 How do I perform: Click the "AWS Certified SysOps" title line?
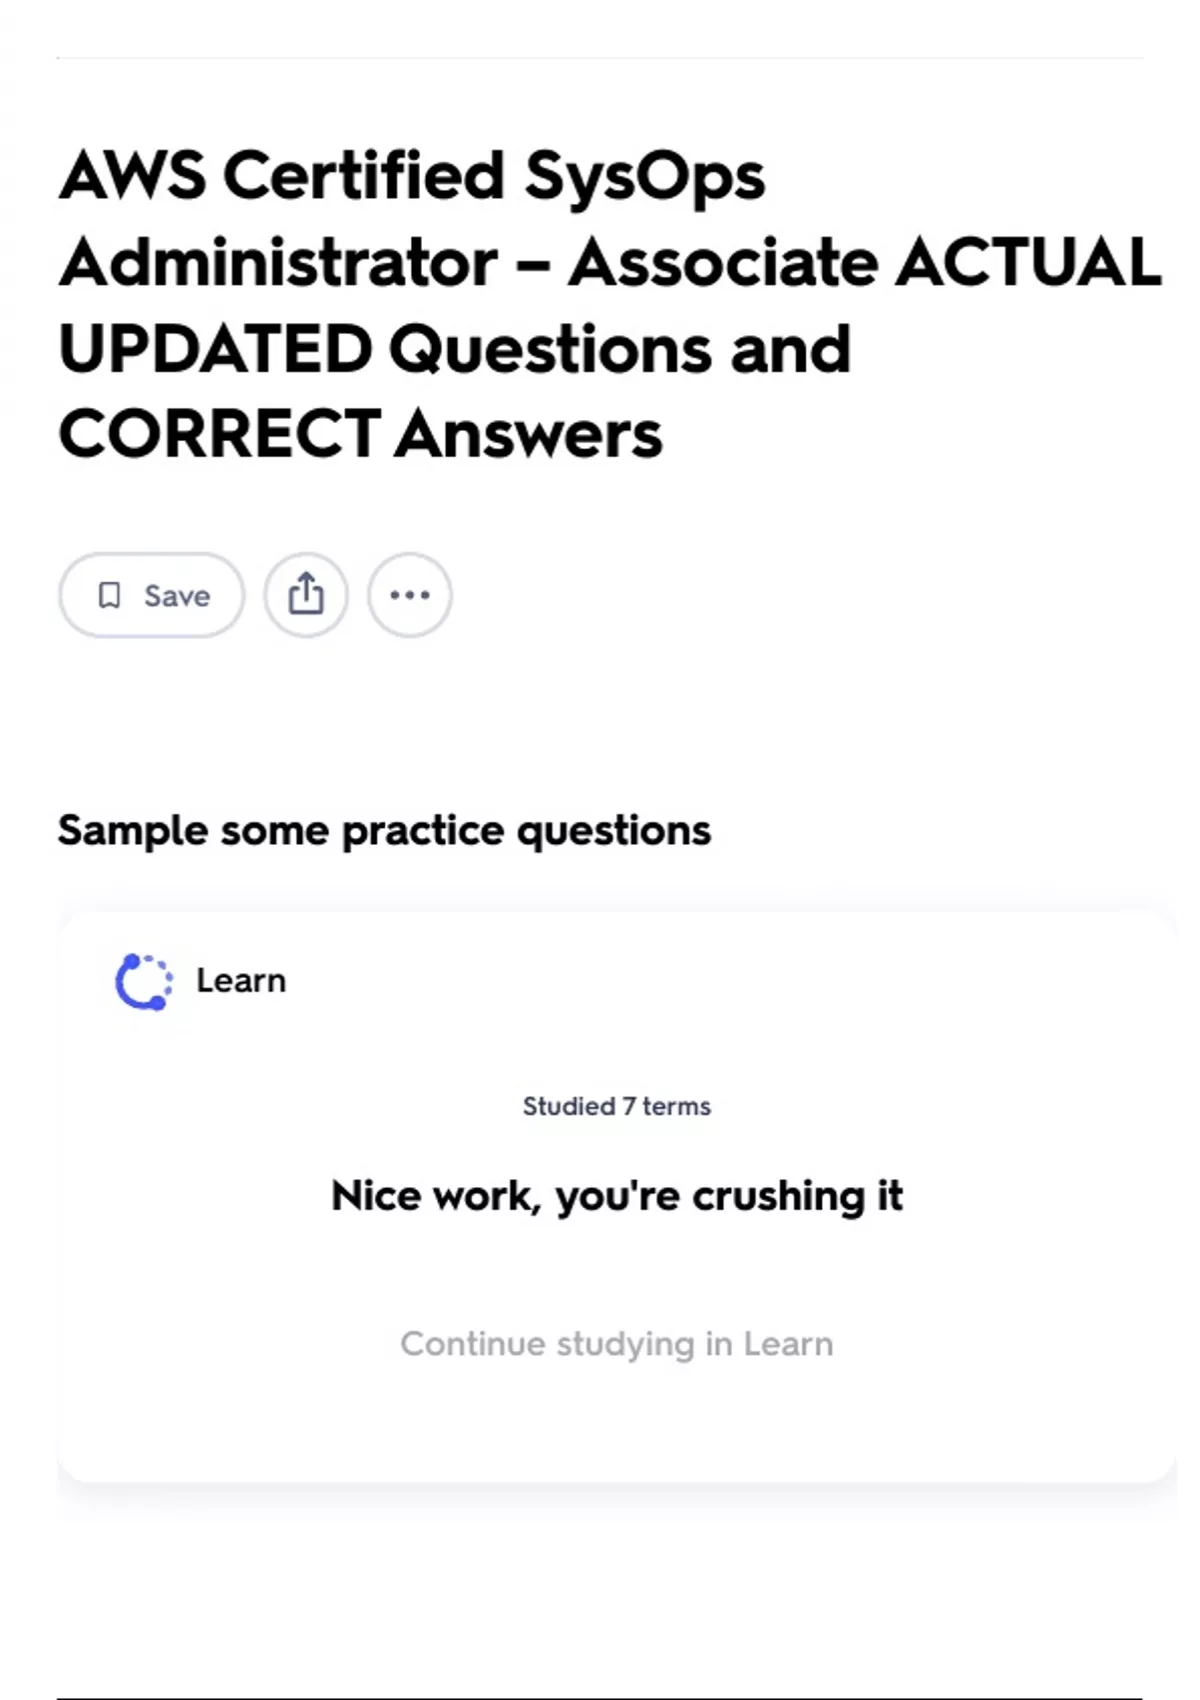[412, 176]
